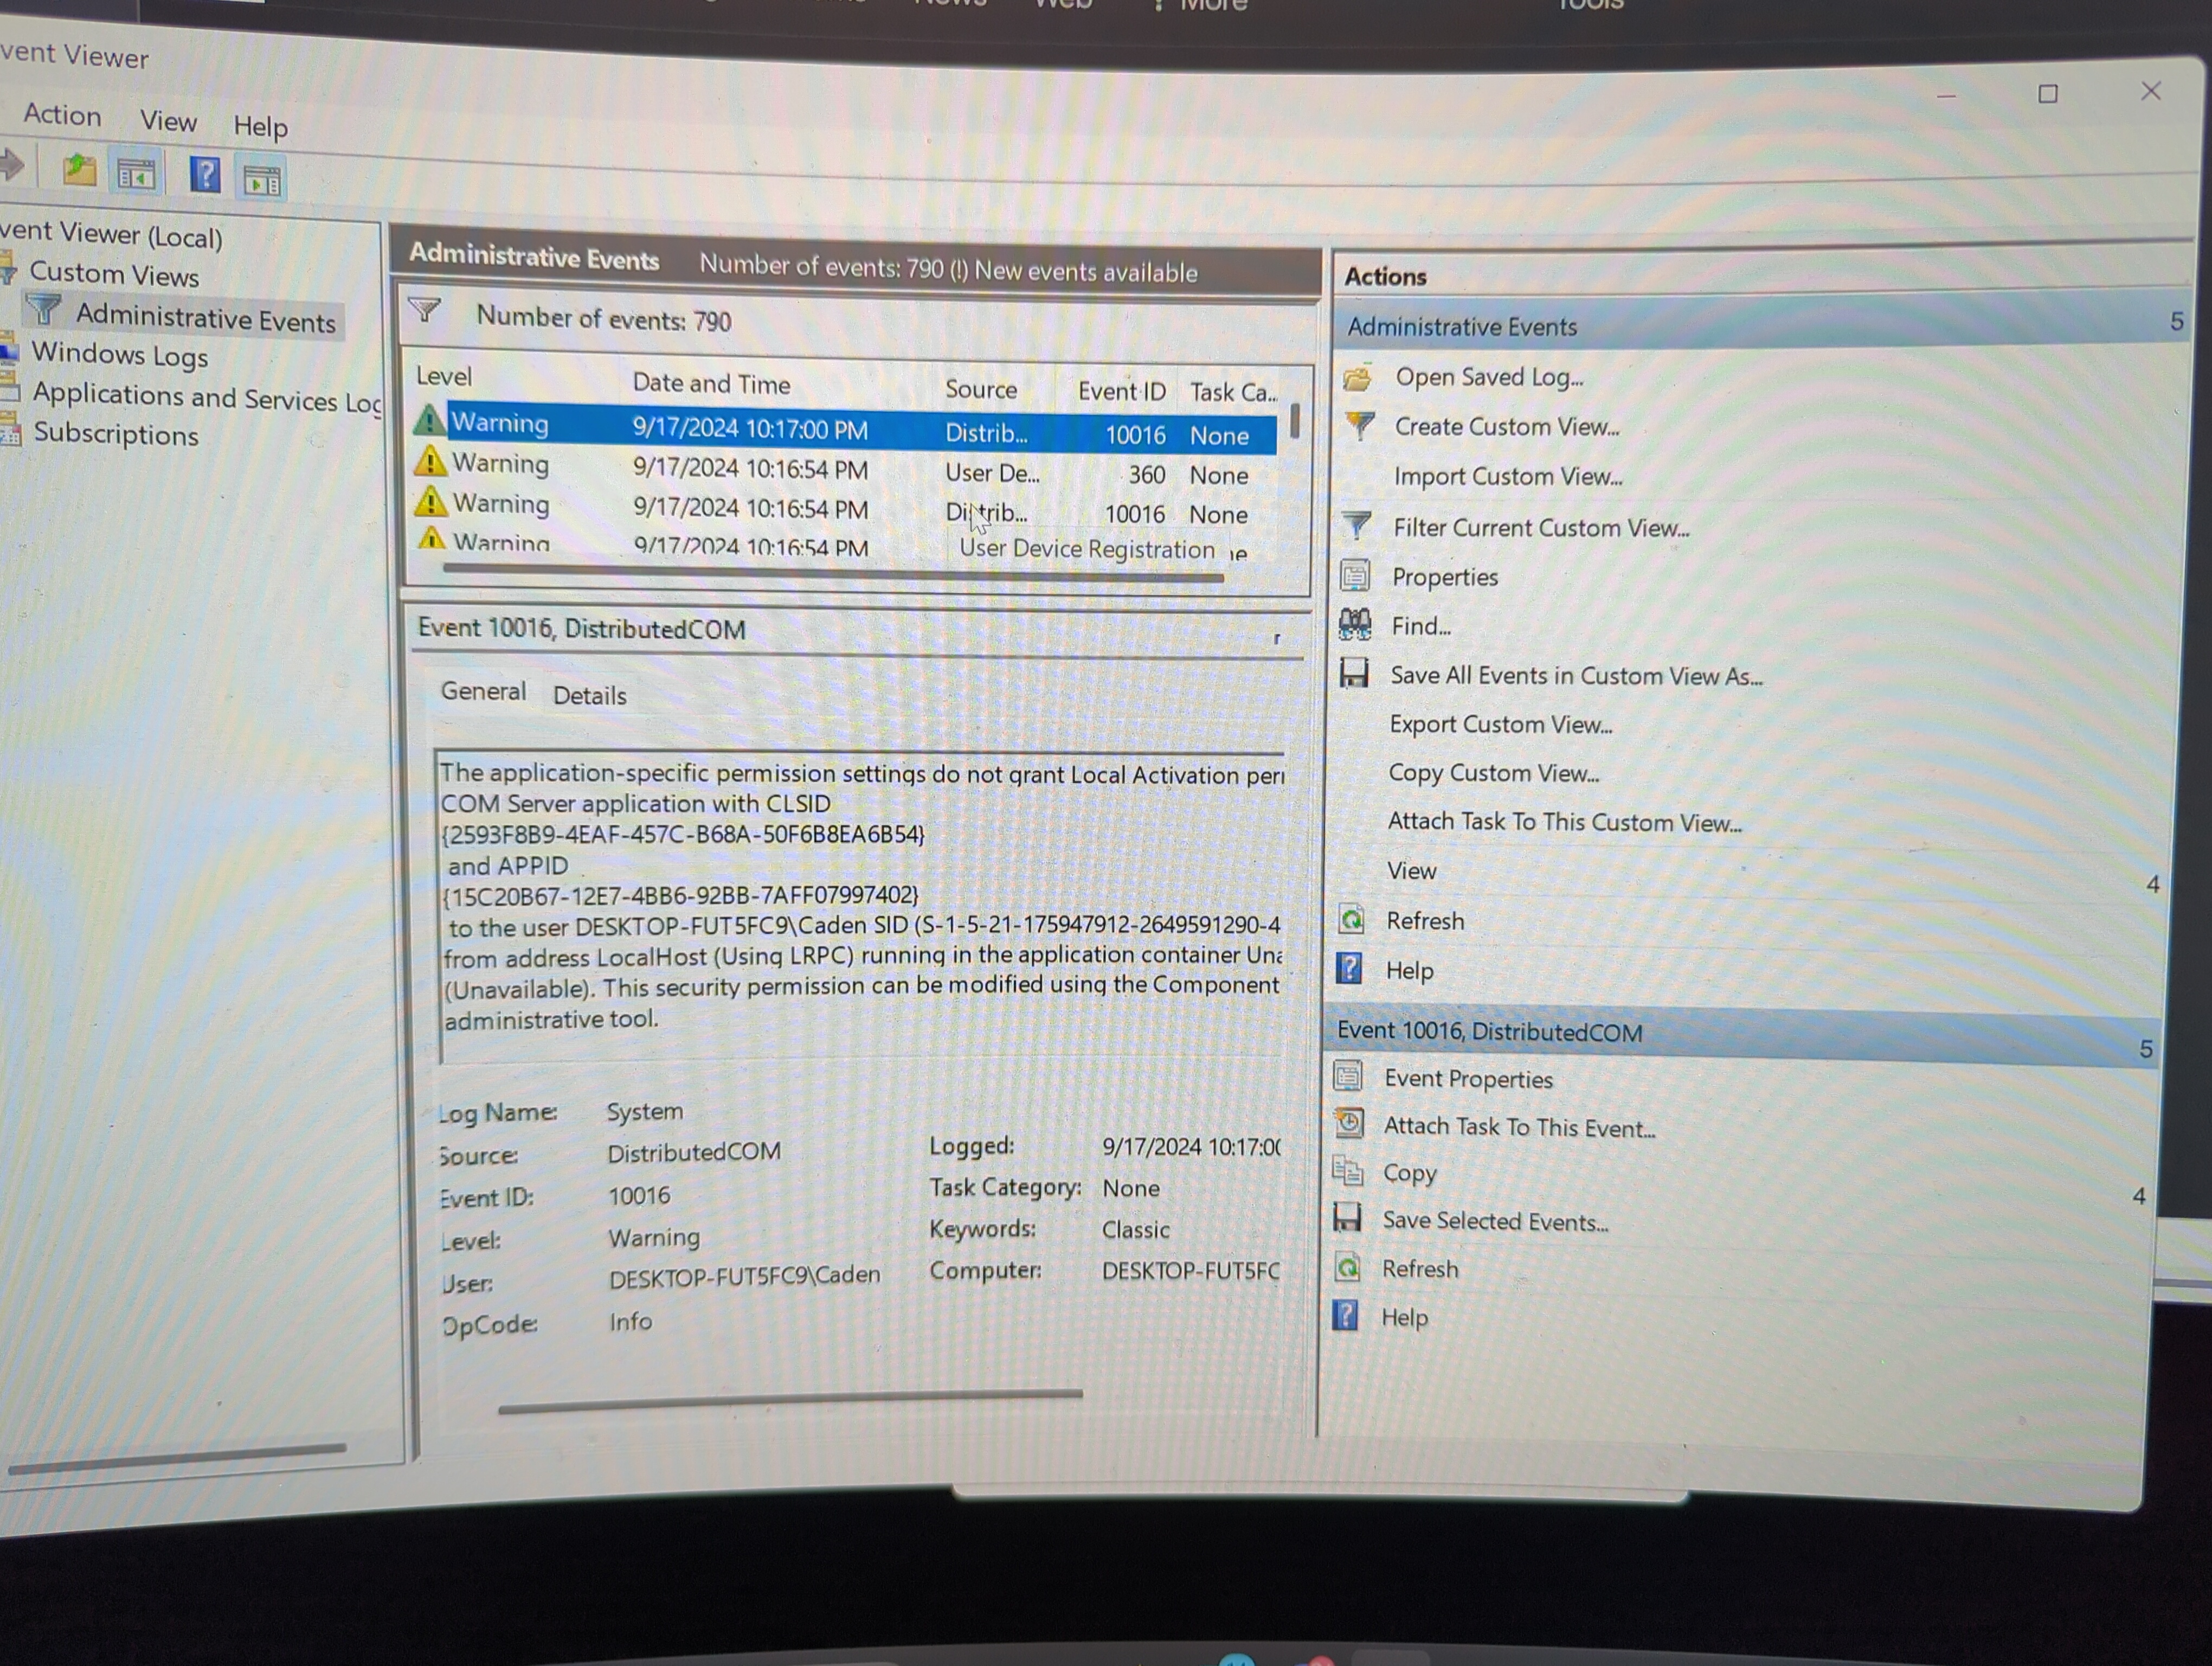The width and height of the screenshot is (2212, 1666).
Task: Click the Find binoculars icon
Action: click(x=1355, y=624)
